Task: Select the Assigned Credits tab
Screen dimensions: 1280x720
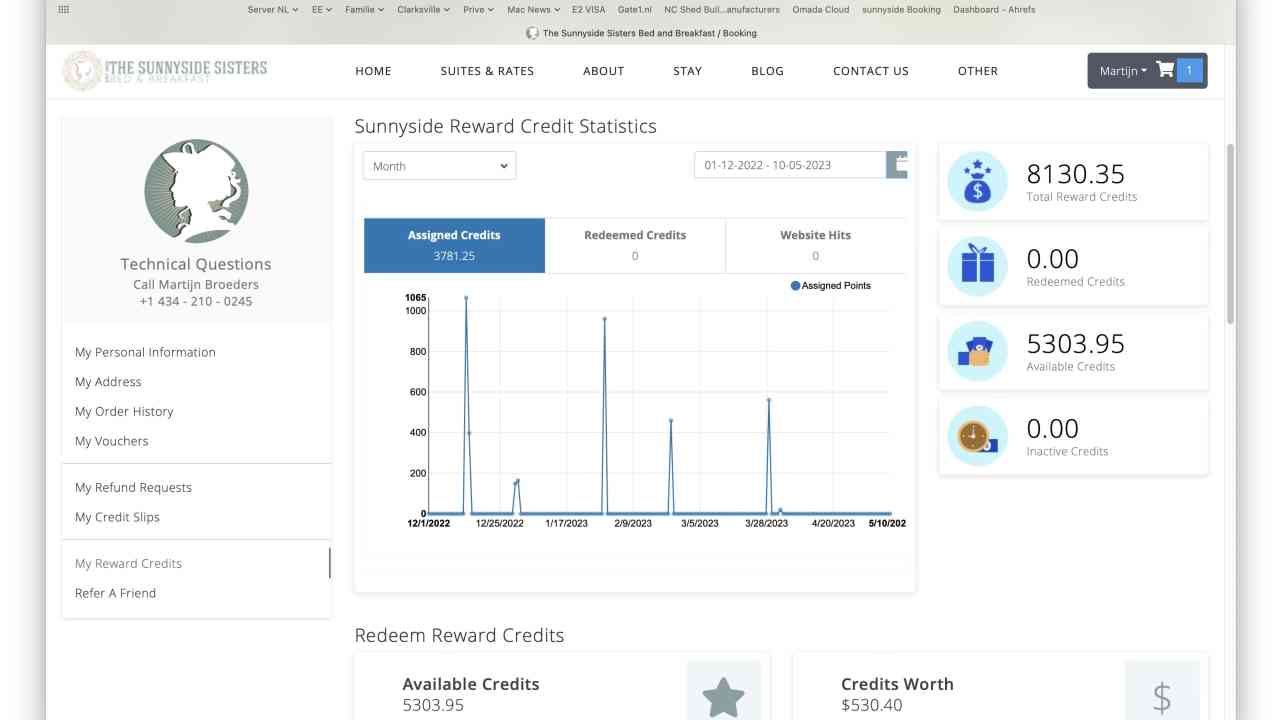Action: pyautogui.click(x=454, y=245)
